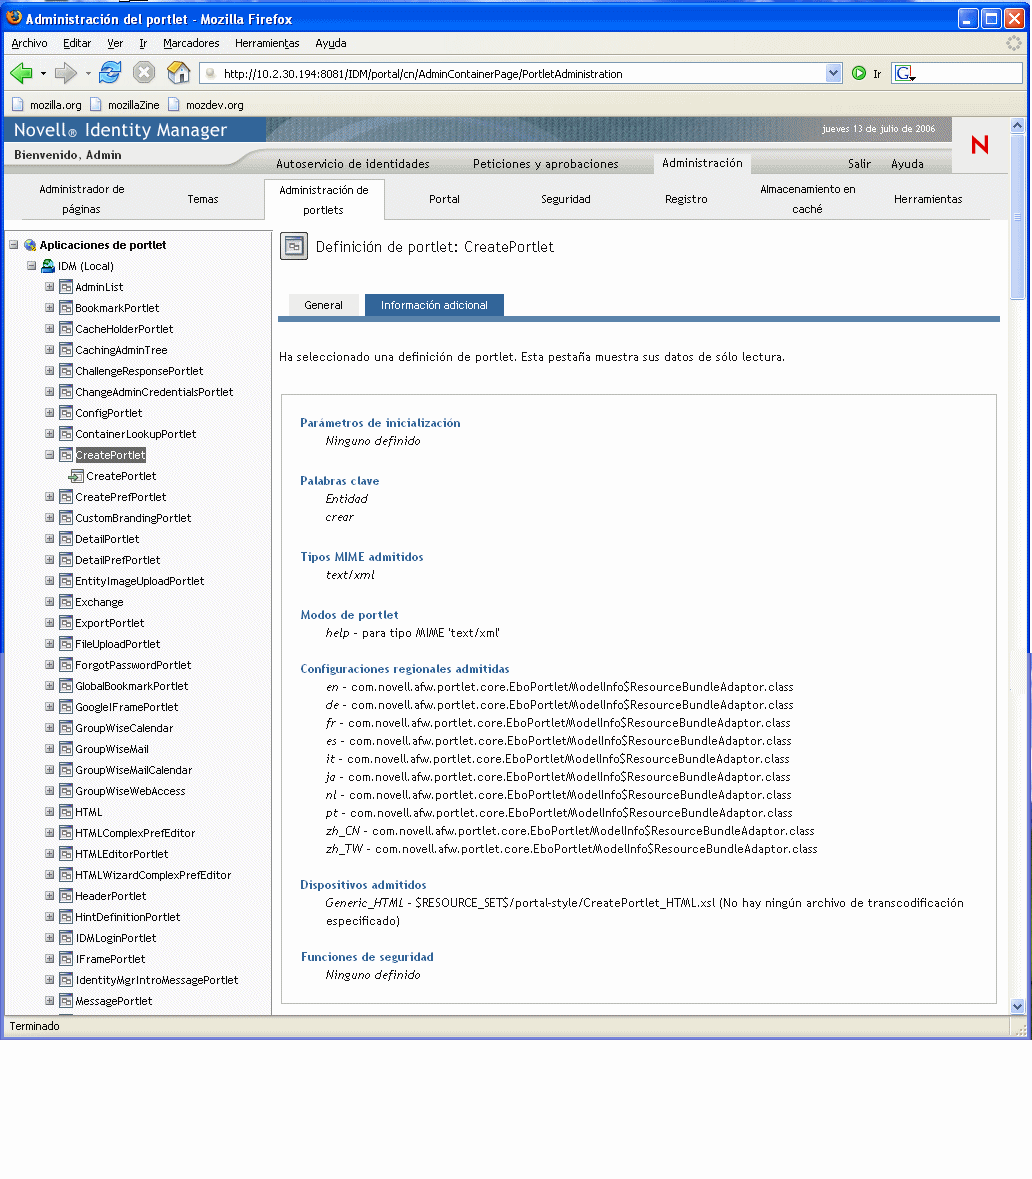
Task: Reload the page with the refresh icon
Action: point(110,73)
